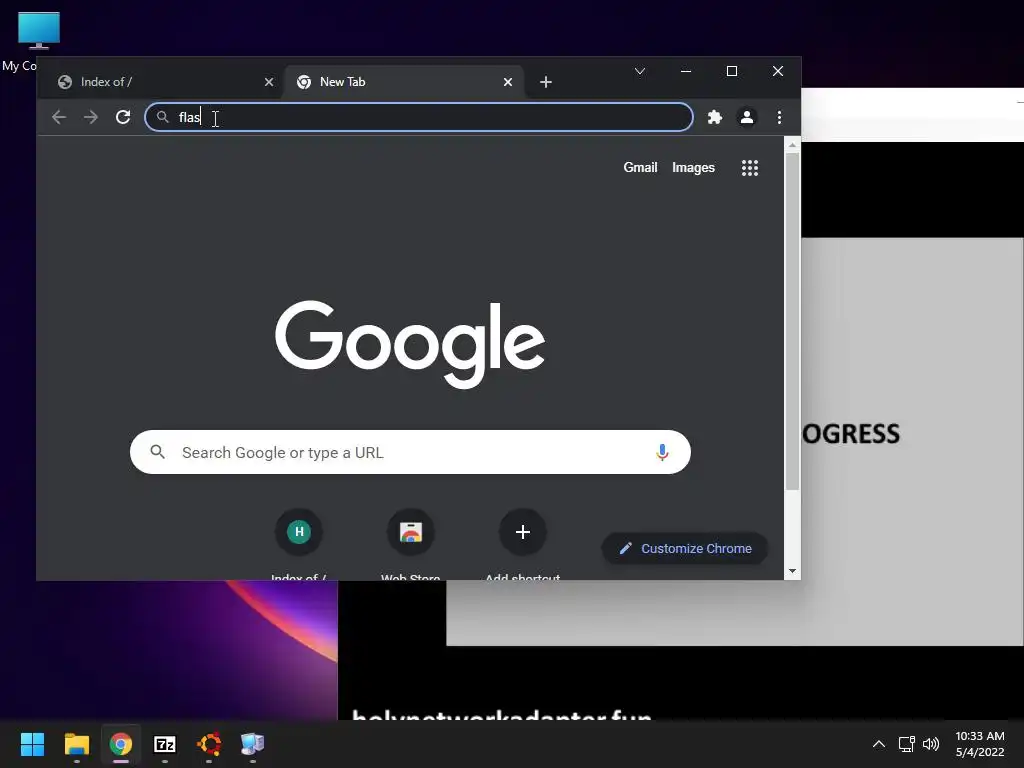Close the New Tab tab
This screenshot has height=768, width=1024.
coord(507,82)
